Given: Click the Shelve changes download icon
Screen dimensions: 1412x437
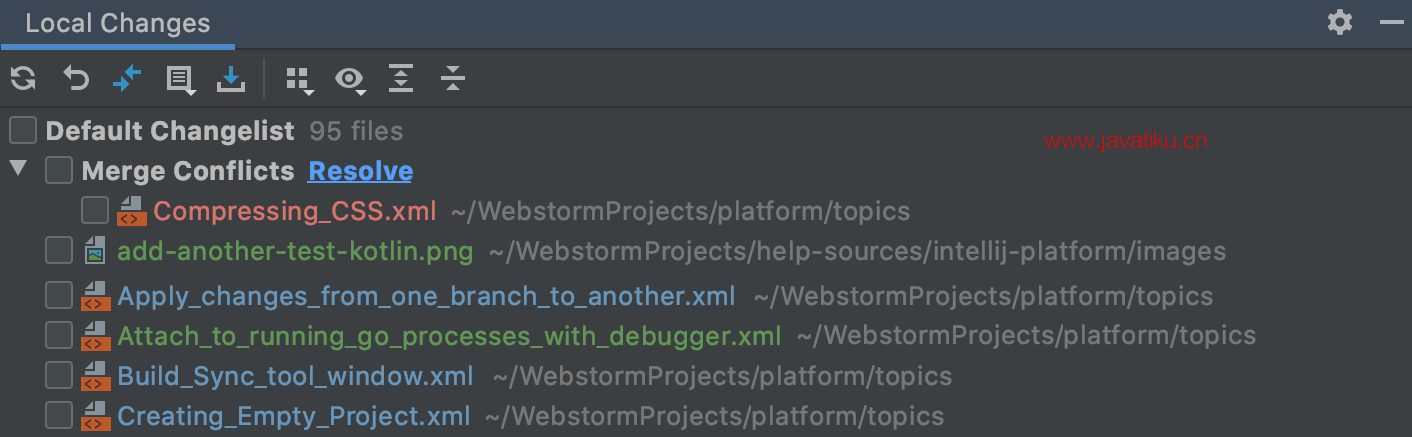Looking at the screenshot, I should coord(231,78).
